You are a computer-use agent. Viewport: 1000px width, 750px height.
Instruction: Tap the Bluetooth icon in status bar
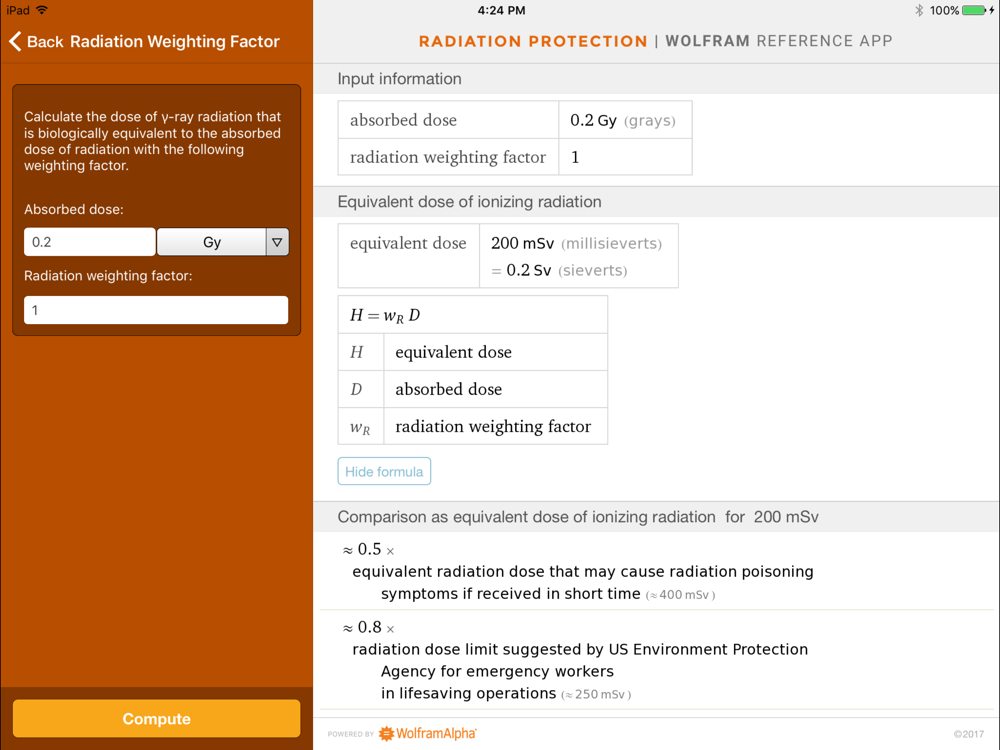coord(919,10)
